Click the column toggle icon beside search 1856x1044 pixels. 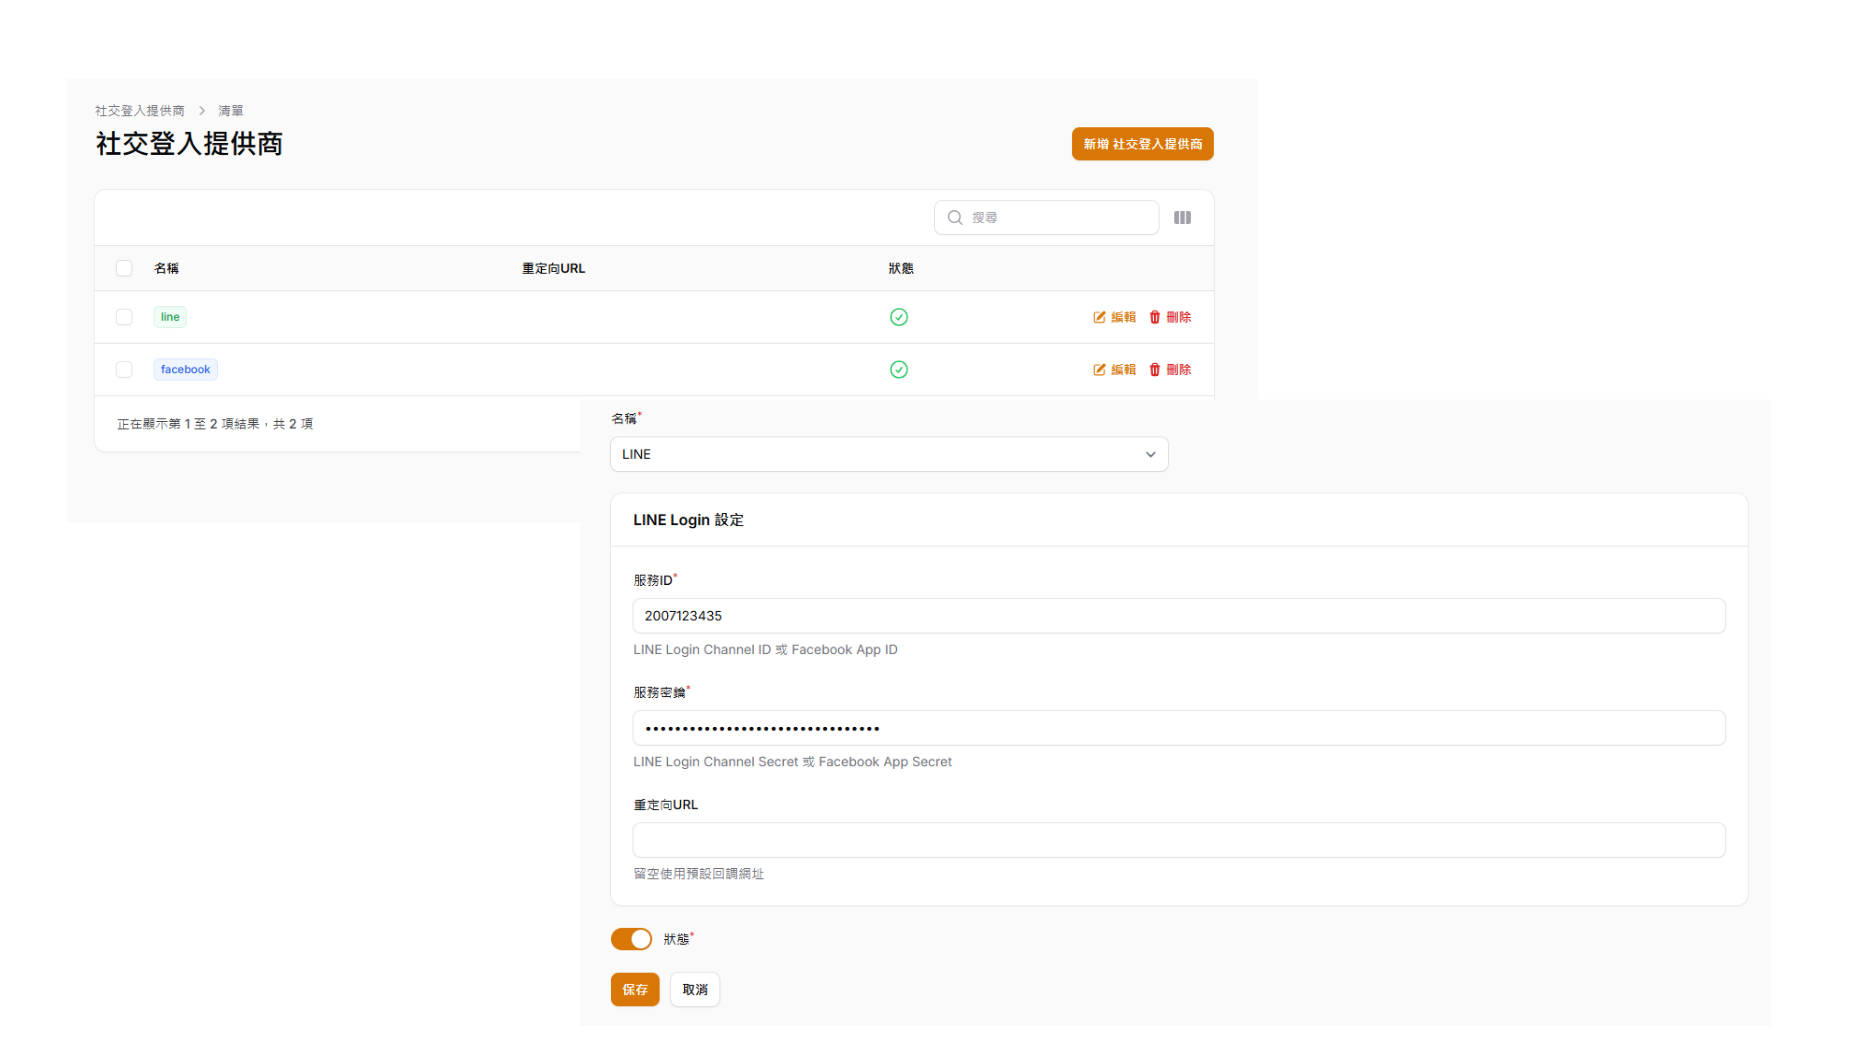1182,218
